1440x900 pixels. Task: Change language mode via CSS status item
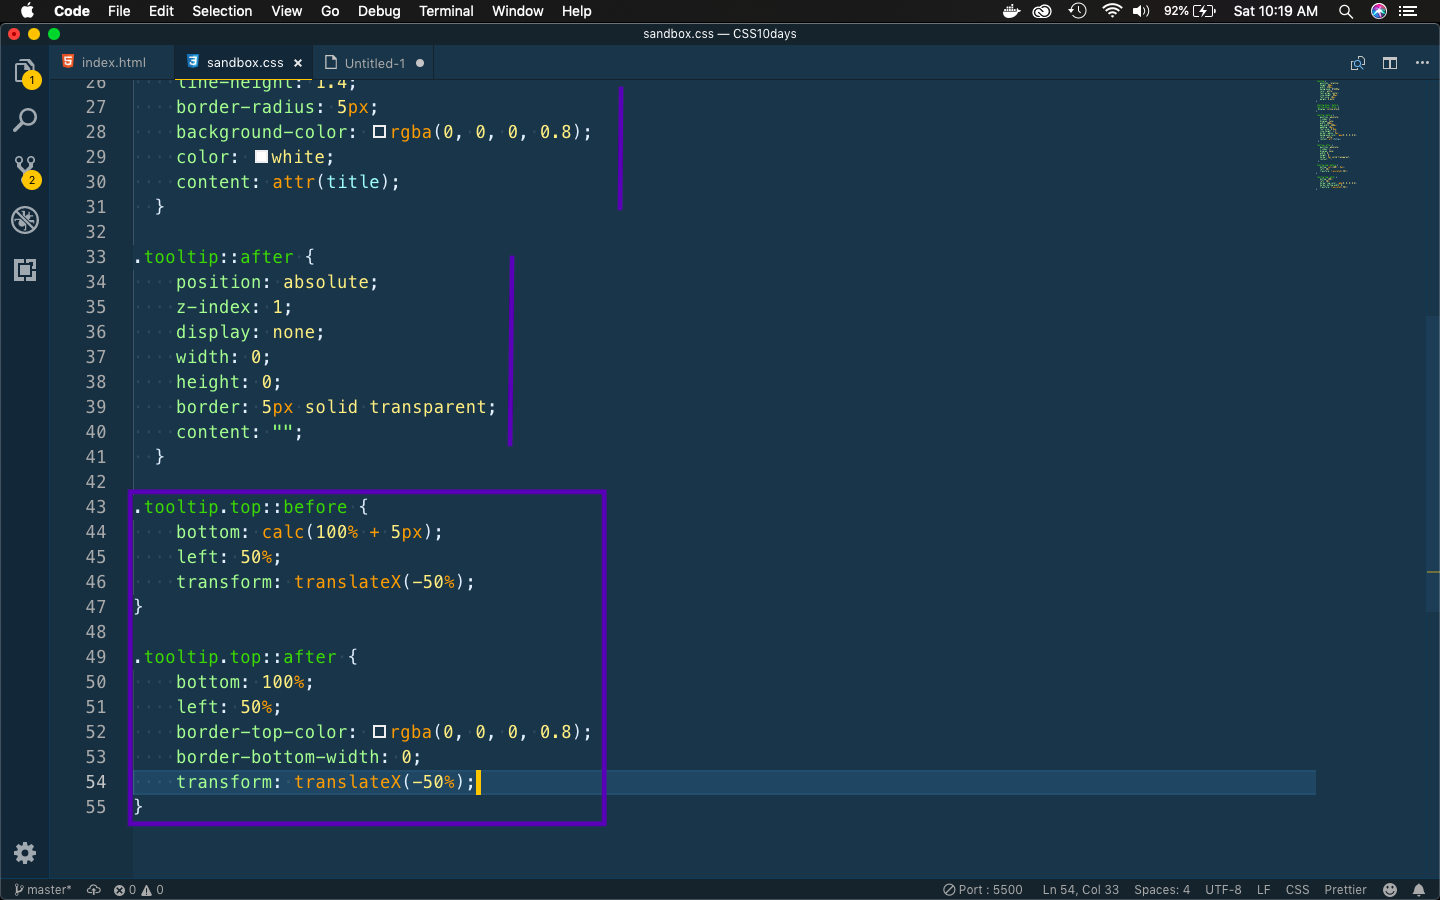(1297, 890)
